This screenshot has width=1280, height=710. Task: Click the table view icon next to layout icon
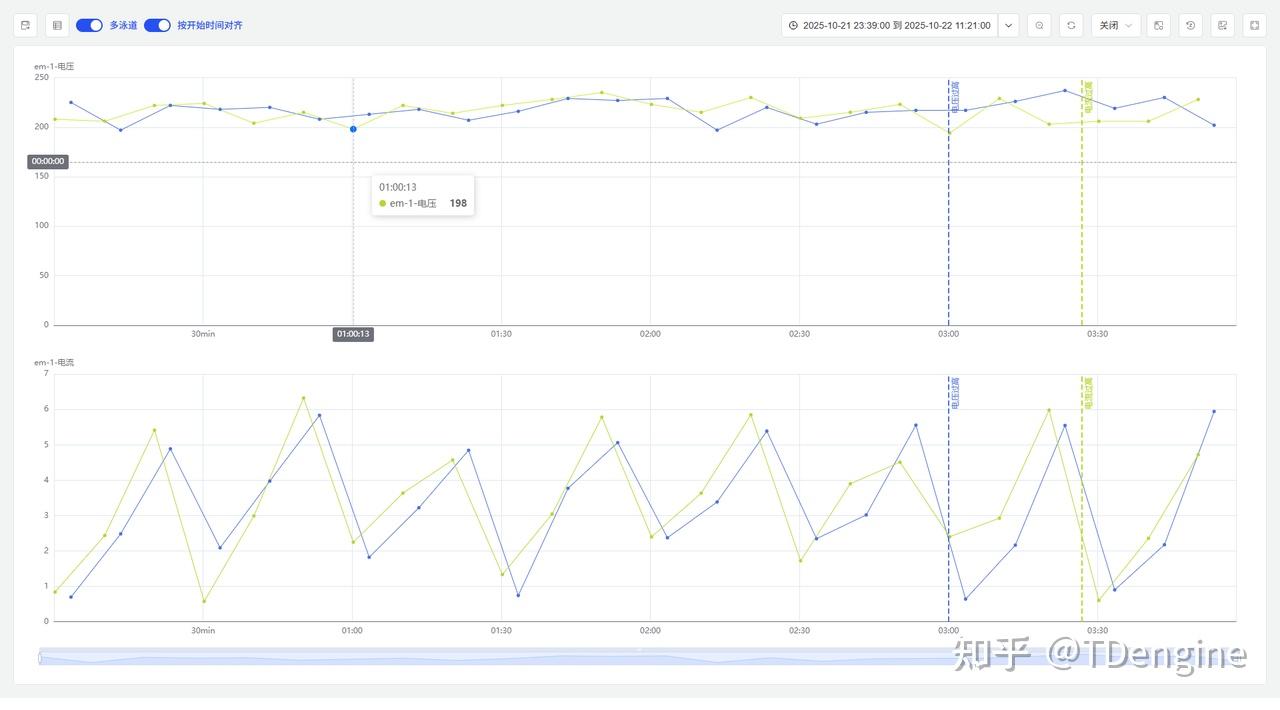tap(56, 25)
